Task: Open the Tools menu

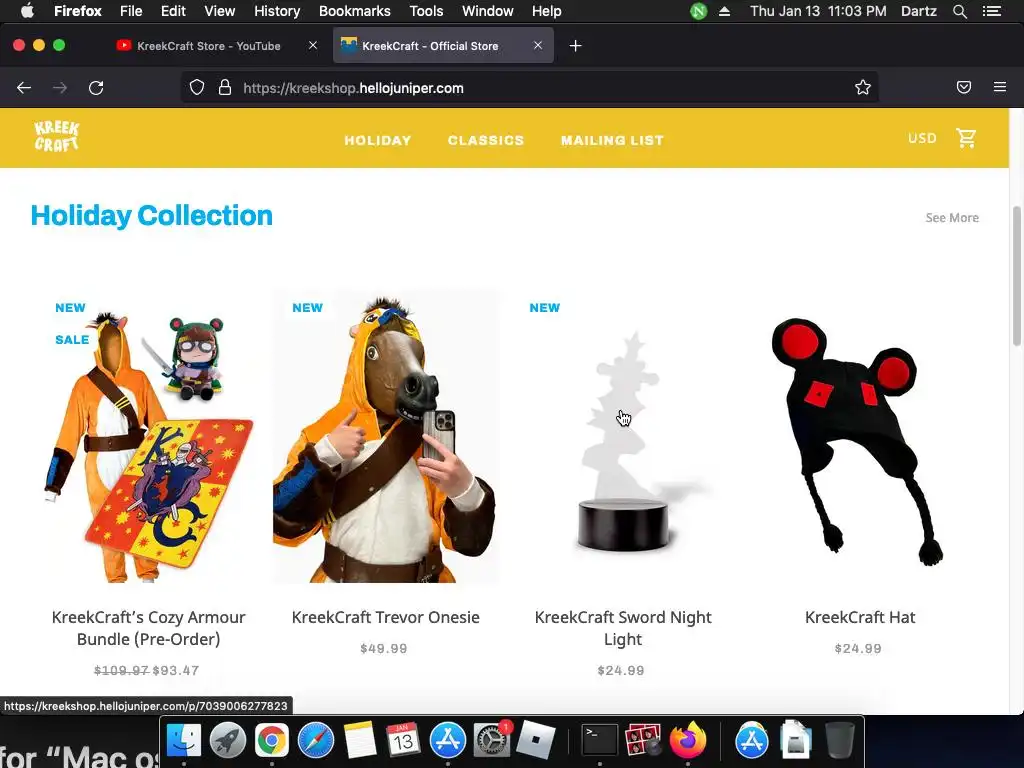Action: [x=426, y=11]
